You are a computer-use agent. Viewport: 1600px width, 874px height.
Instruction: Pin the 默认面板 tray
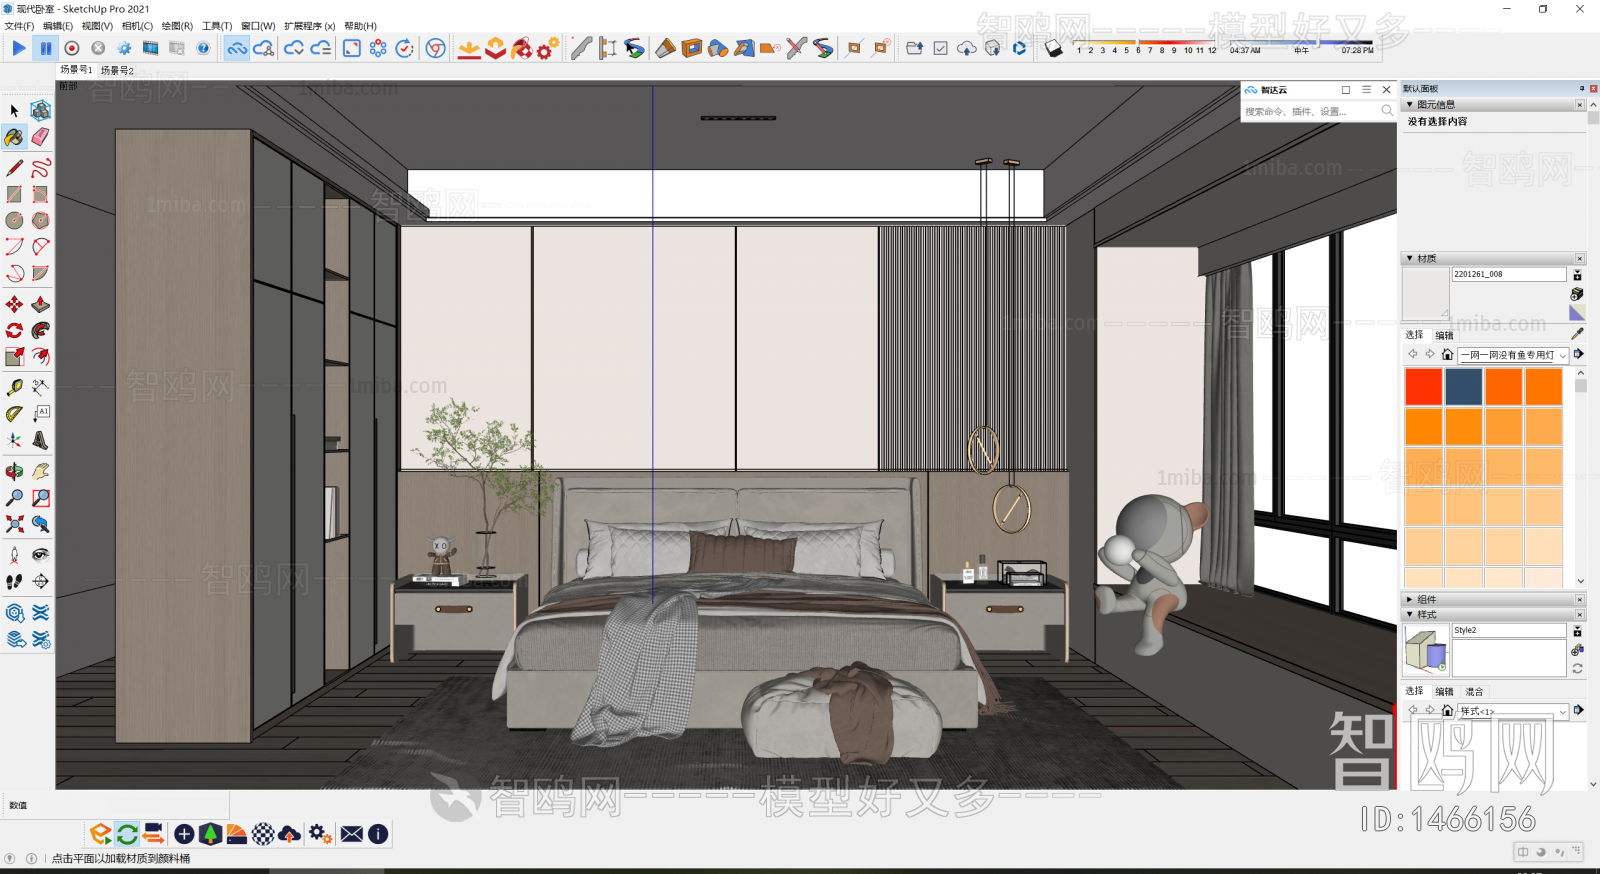tap(1582, 89)
